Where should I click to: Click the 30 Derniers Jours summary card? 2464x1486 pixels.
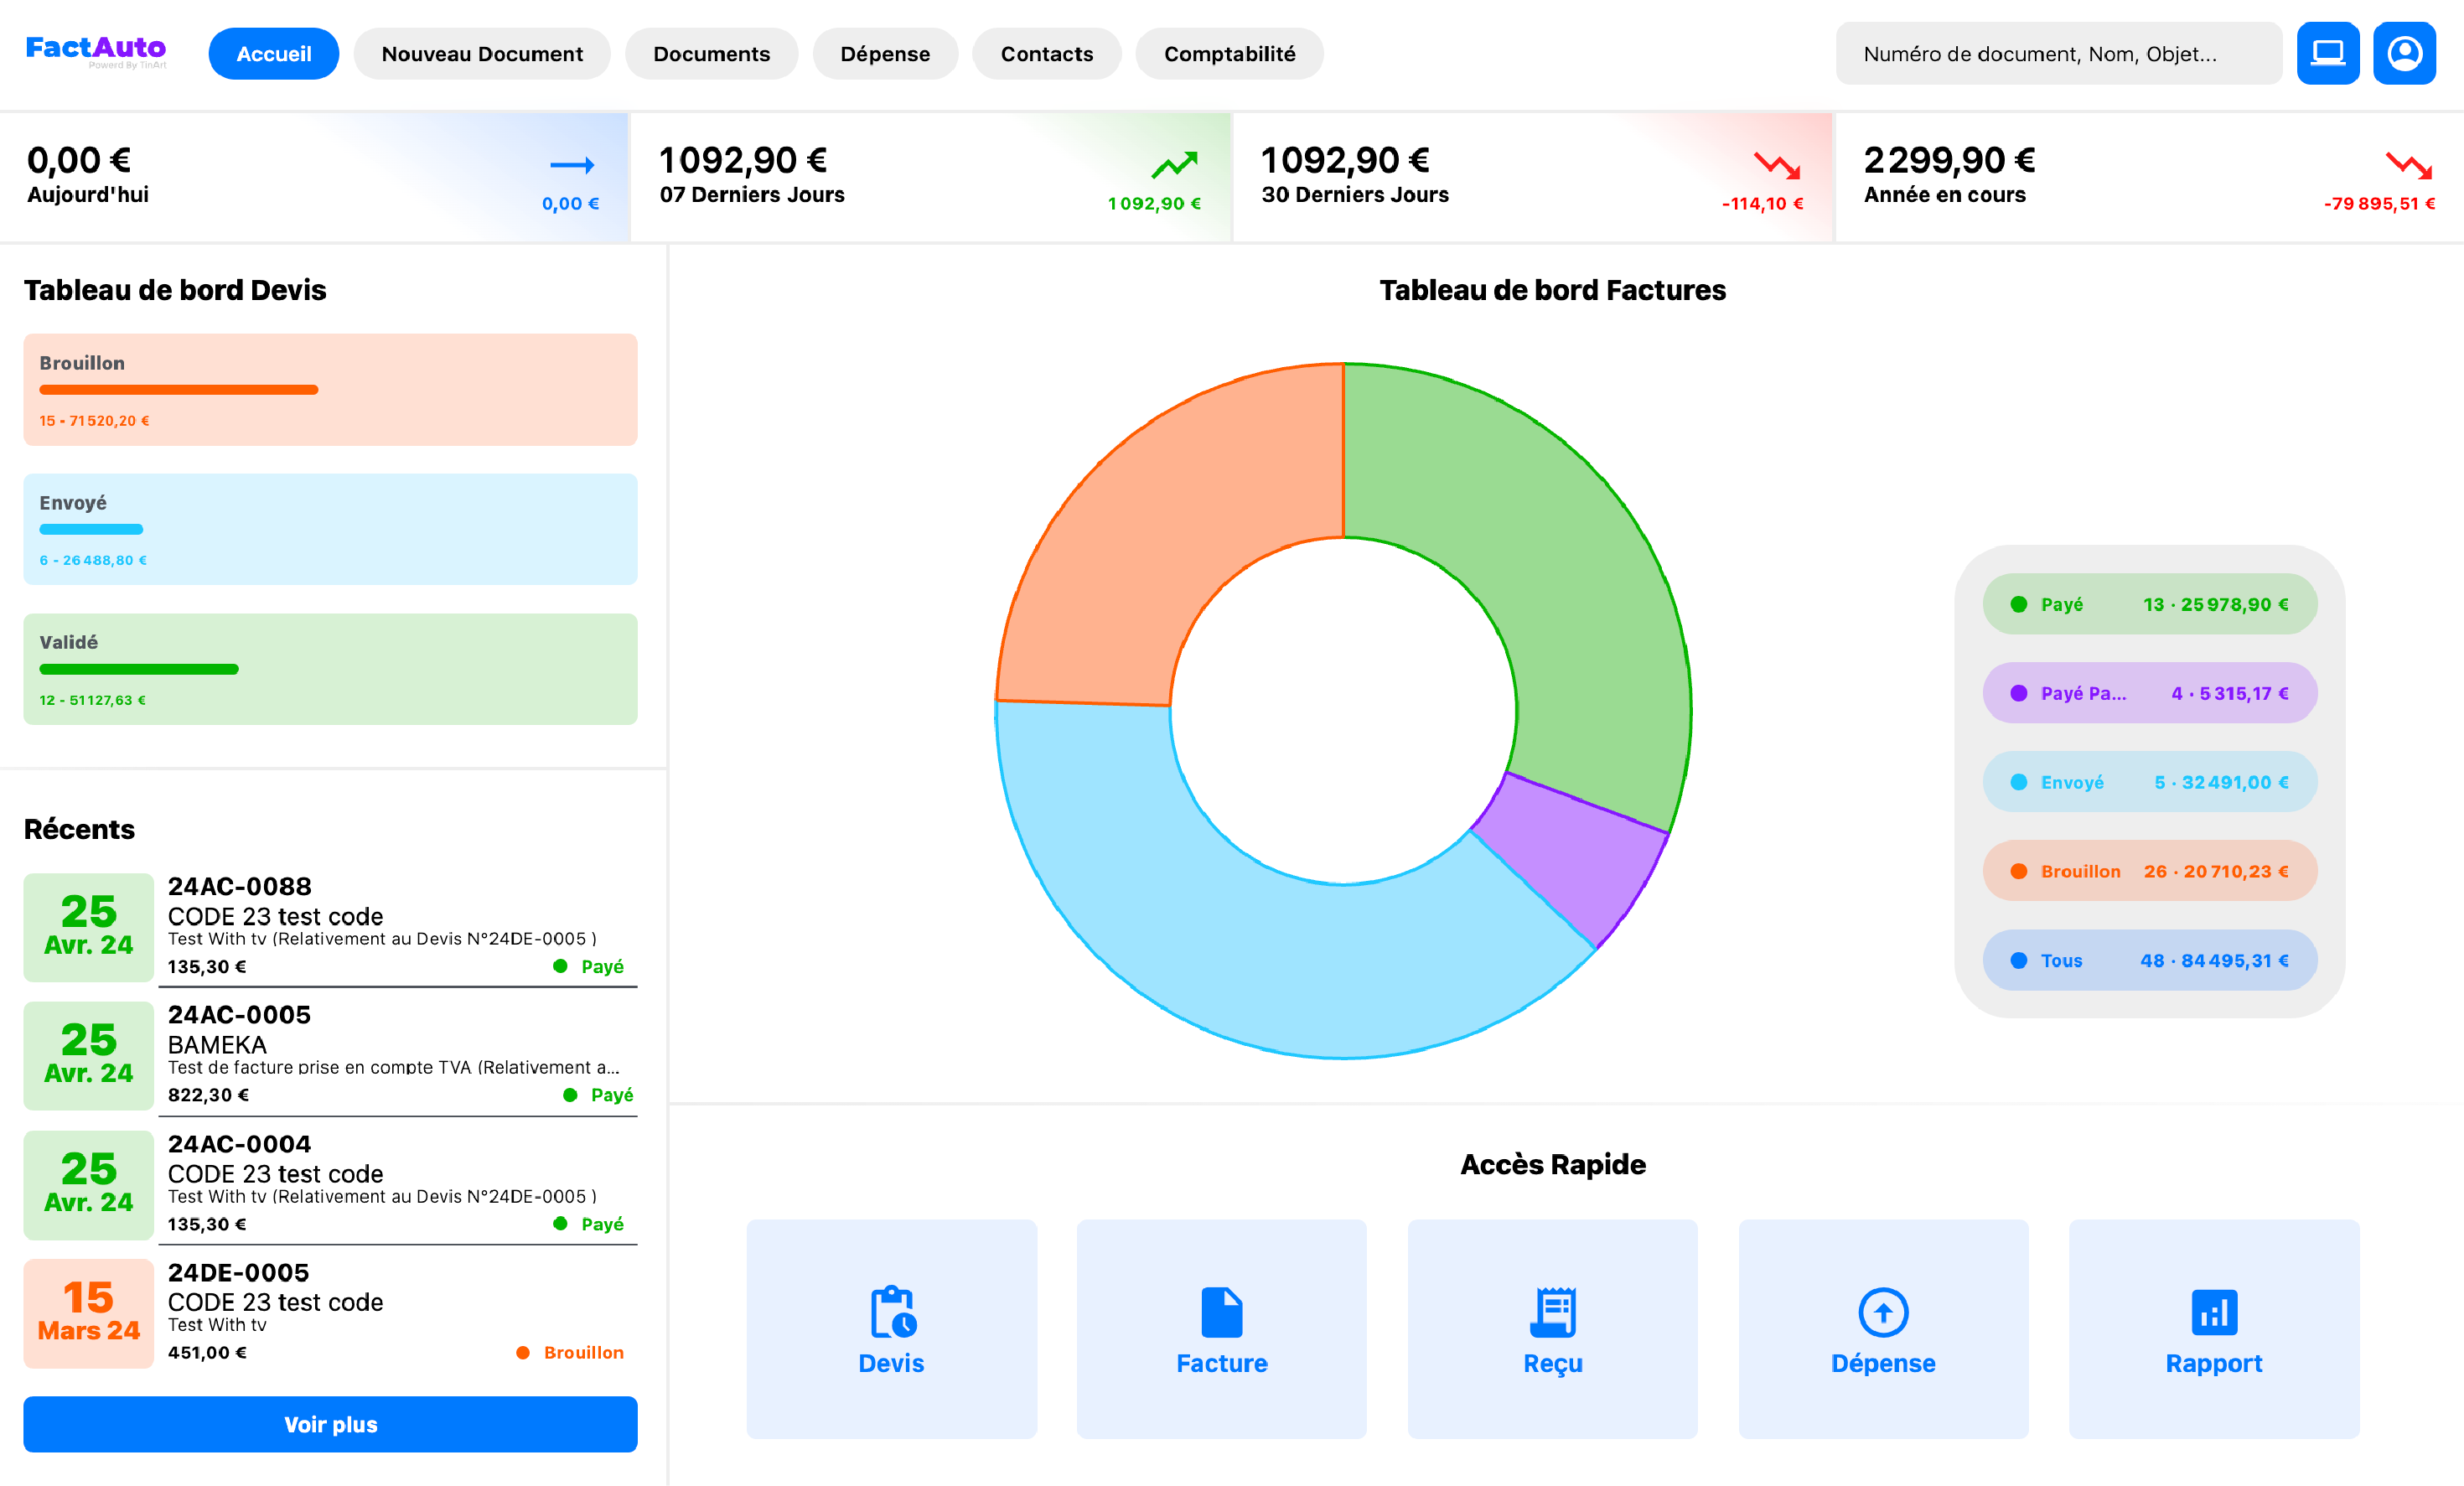1533,177
